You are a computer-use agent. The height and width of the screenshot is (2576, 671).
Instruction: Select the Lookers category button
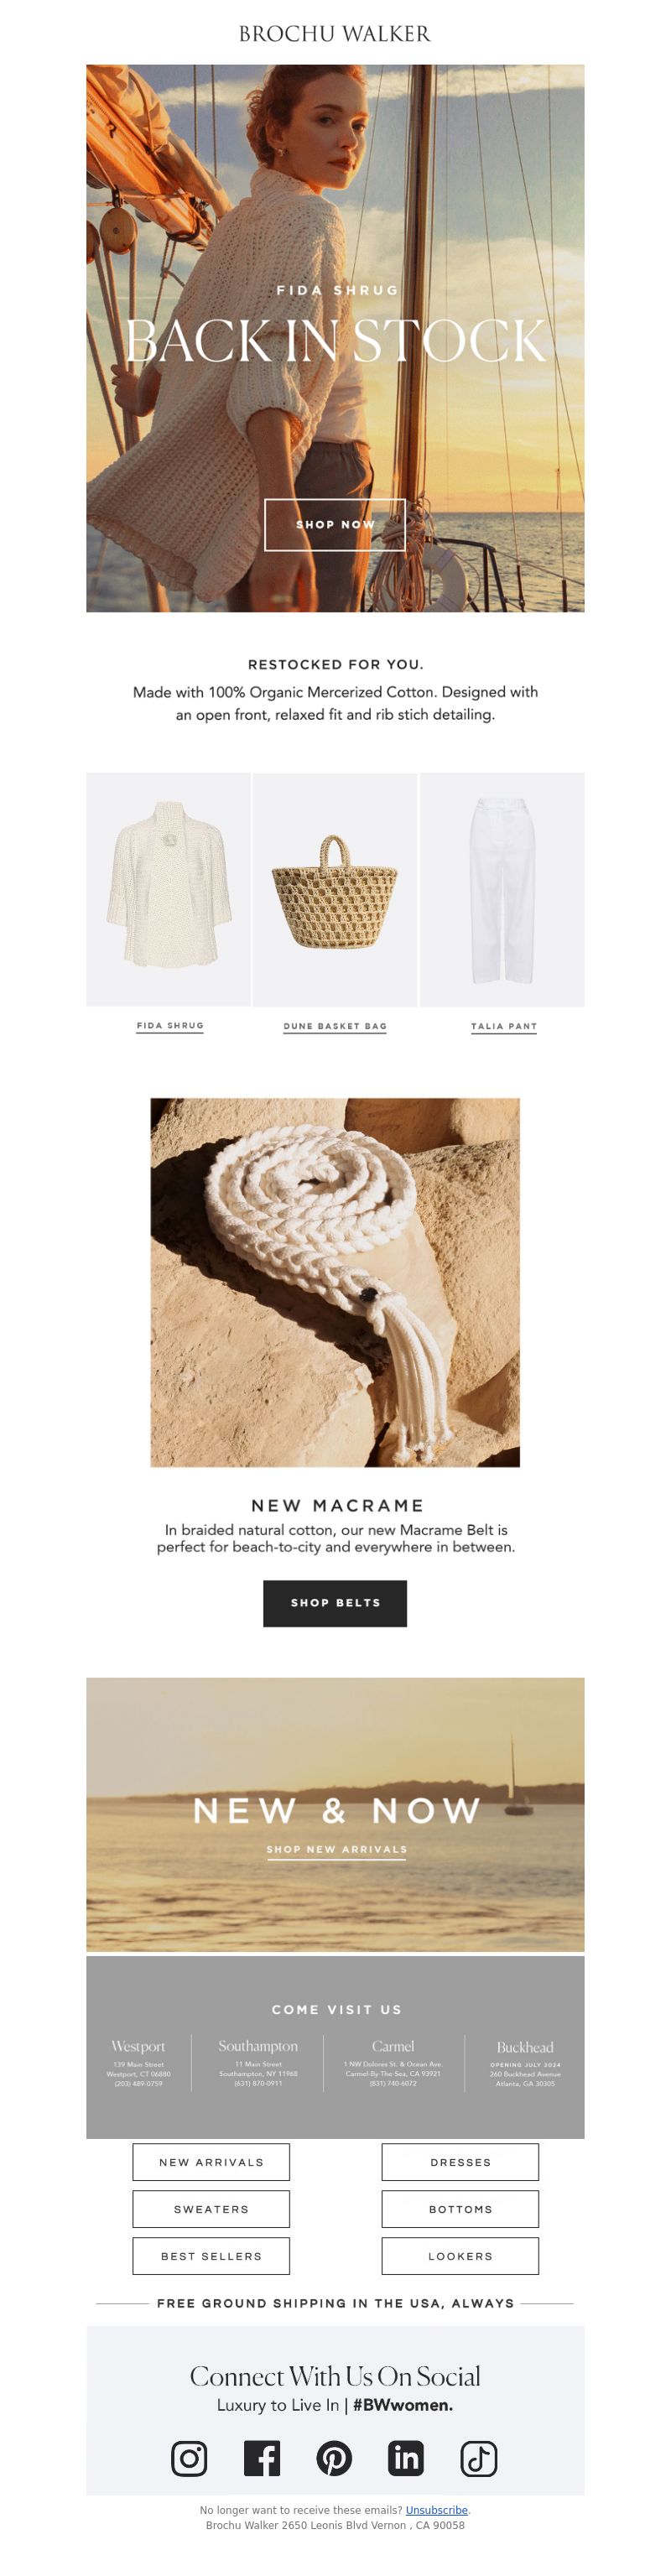[460, 2256]
